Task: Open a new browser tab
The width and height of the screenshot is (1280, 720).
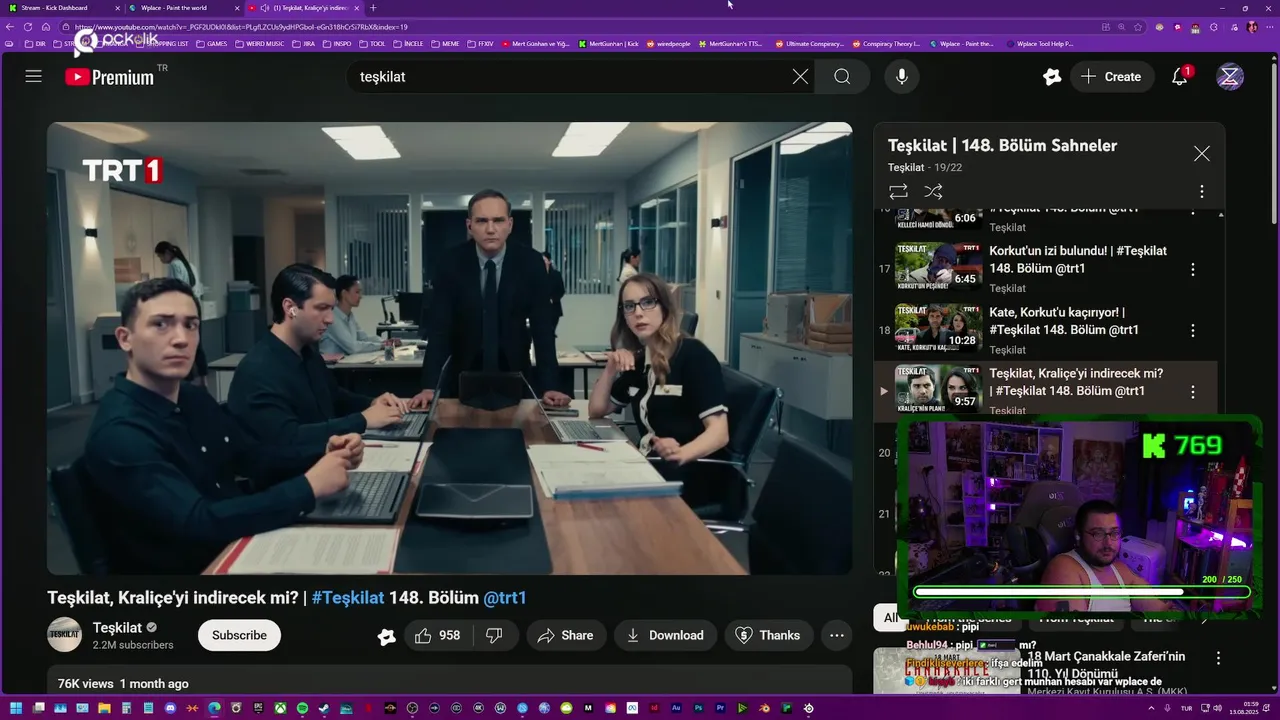Action: coord(373,8)
